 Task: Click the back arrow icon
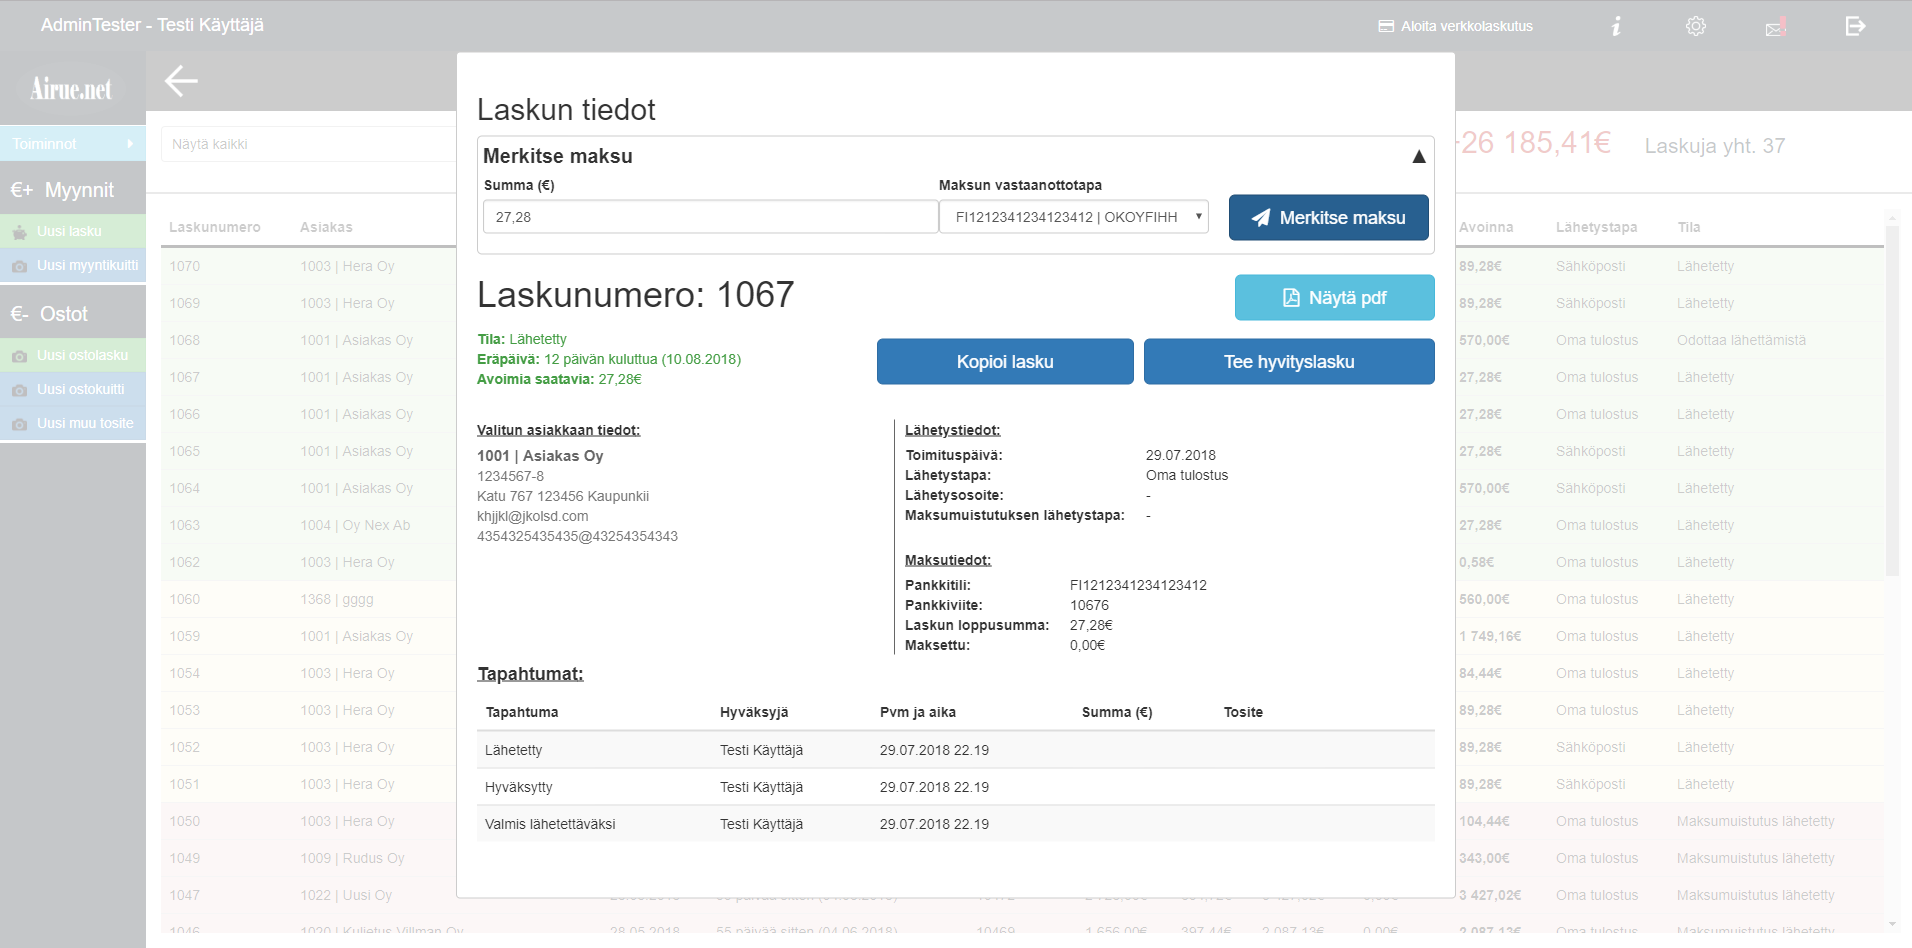[x=181, y=81]
